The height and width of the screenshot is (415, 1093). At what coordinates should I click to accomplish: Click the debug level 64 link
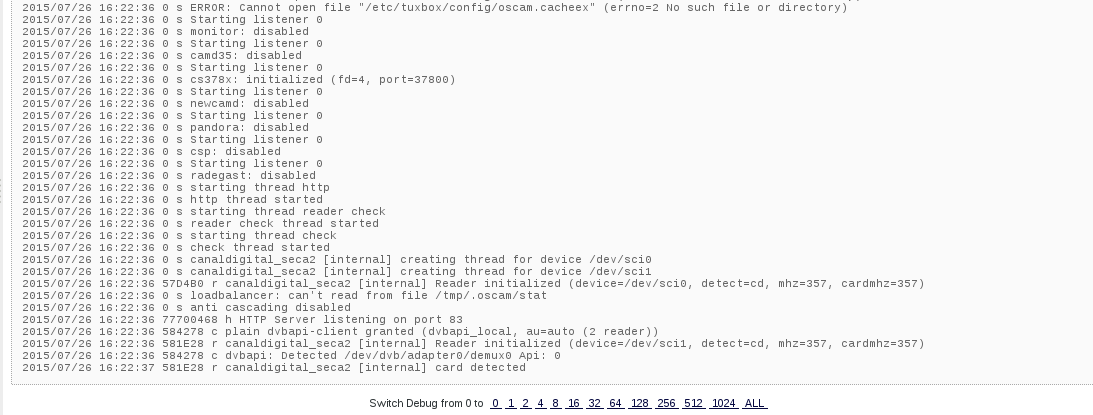616,403
